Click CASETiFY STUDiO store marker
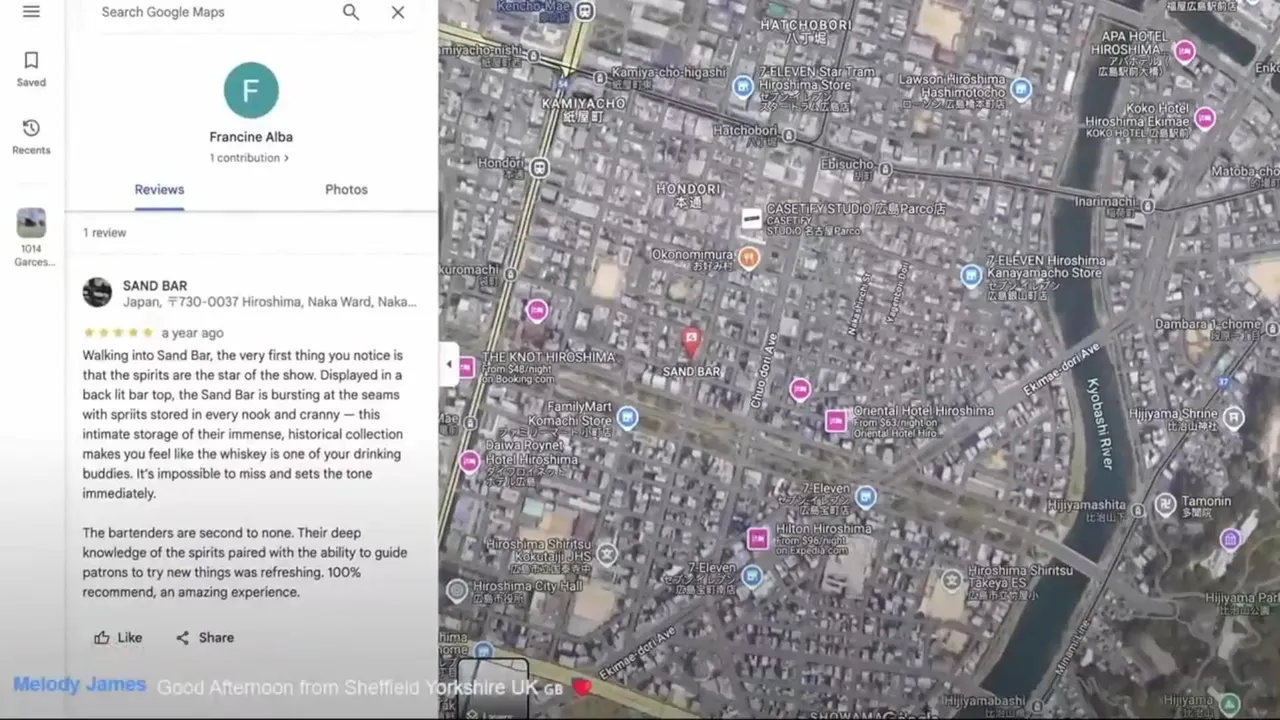Image resolution: width=1280 pixels, height=720 pixels. click(751, 218)
